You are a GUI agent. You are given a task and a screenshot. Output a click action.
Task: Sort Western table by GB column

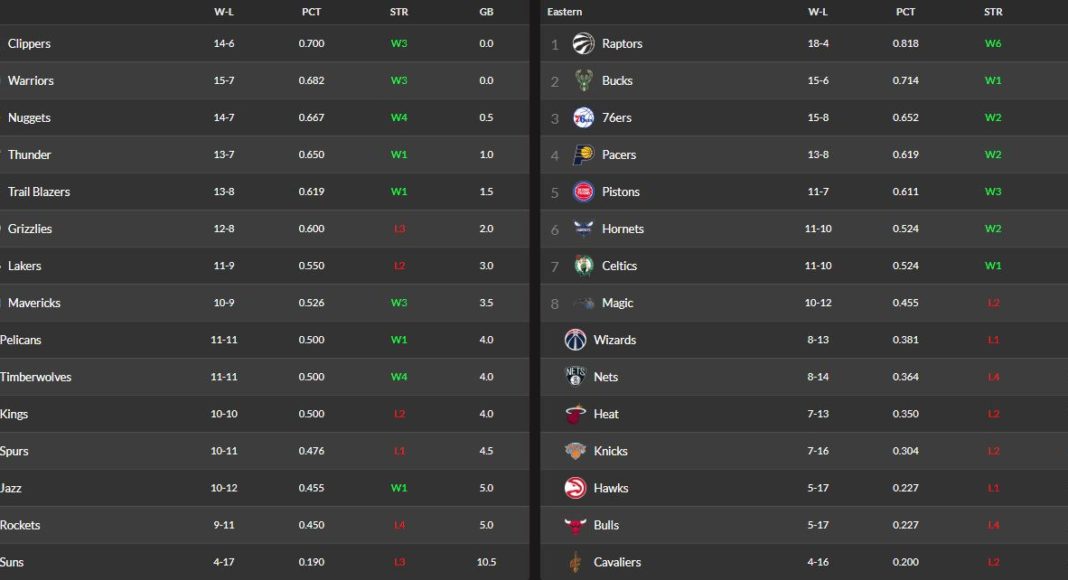coord(486,12)
